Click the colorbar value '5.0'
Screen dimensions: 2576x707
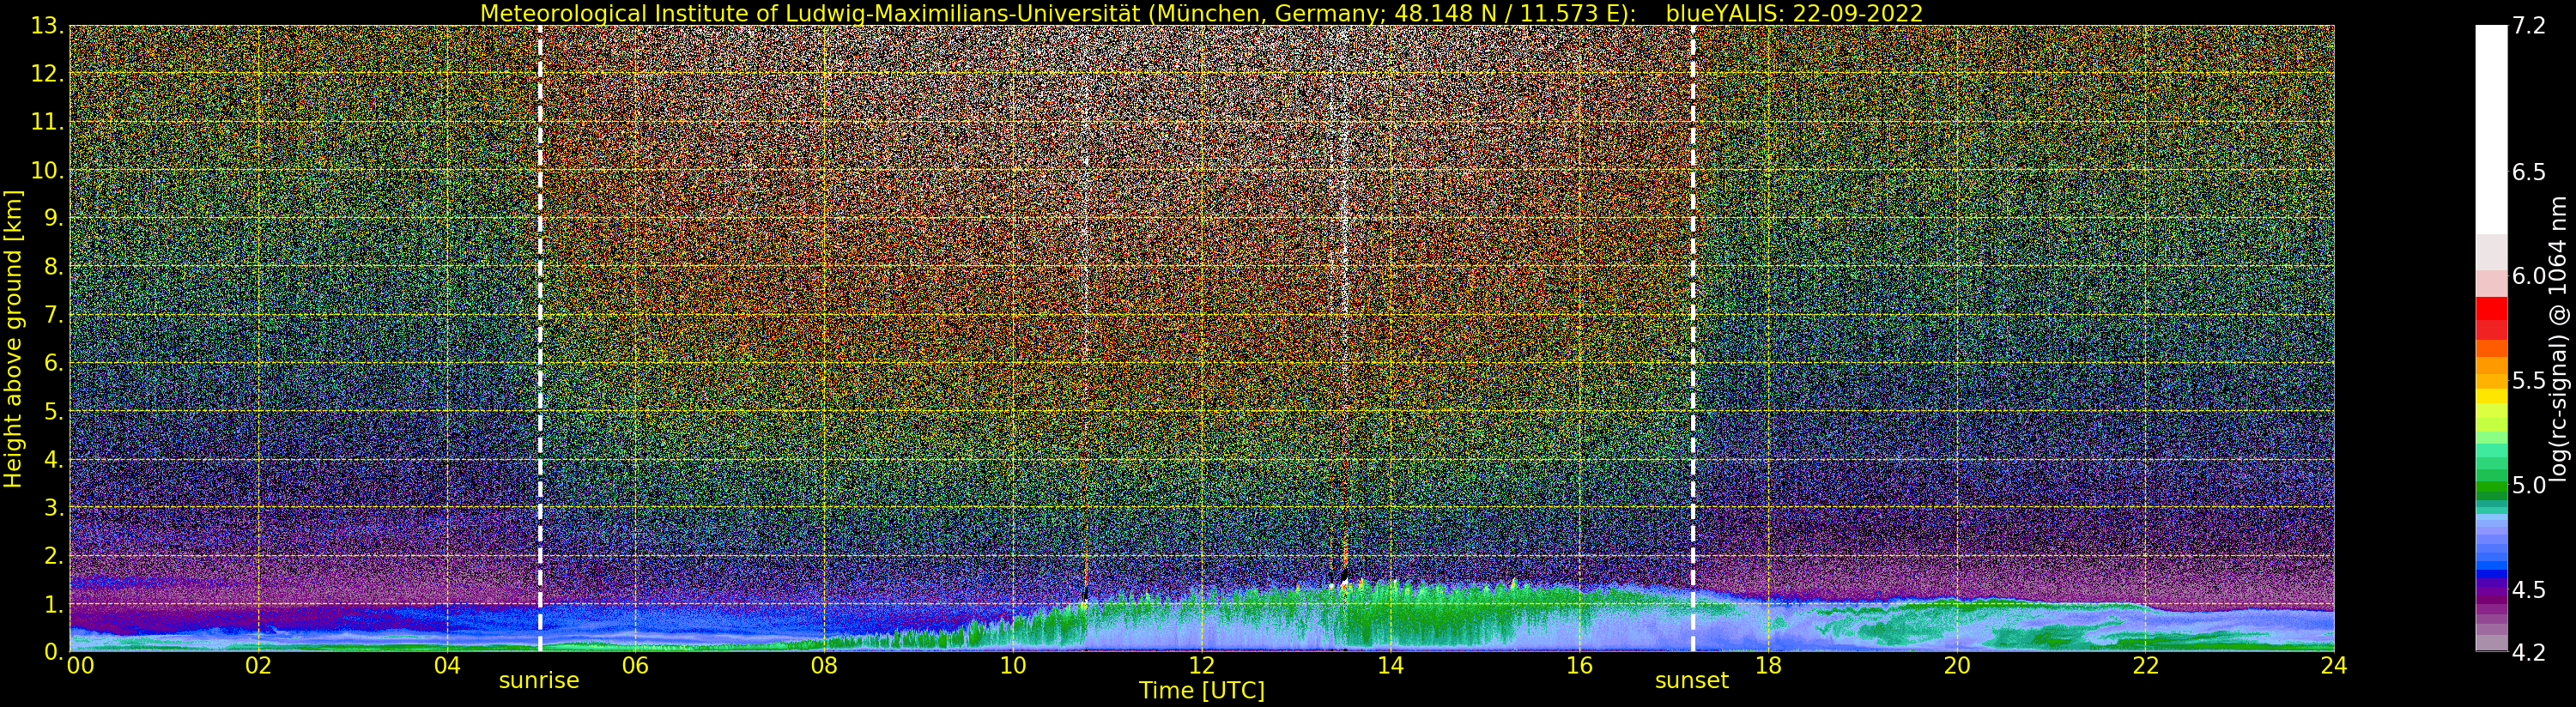(2529, 485)
